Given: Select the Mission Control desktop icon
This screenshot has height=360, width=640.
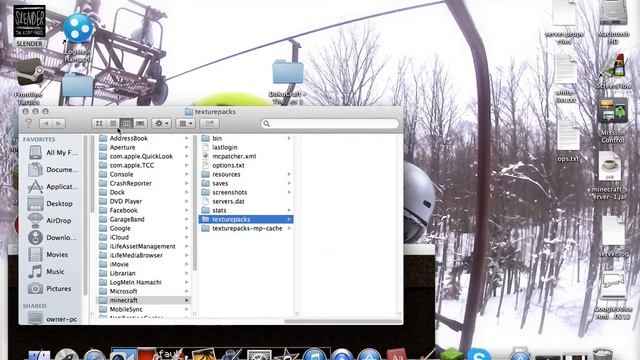Looking at the screenshot, I should point(612,120).
